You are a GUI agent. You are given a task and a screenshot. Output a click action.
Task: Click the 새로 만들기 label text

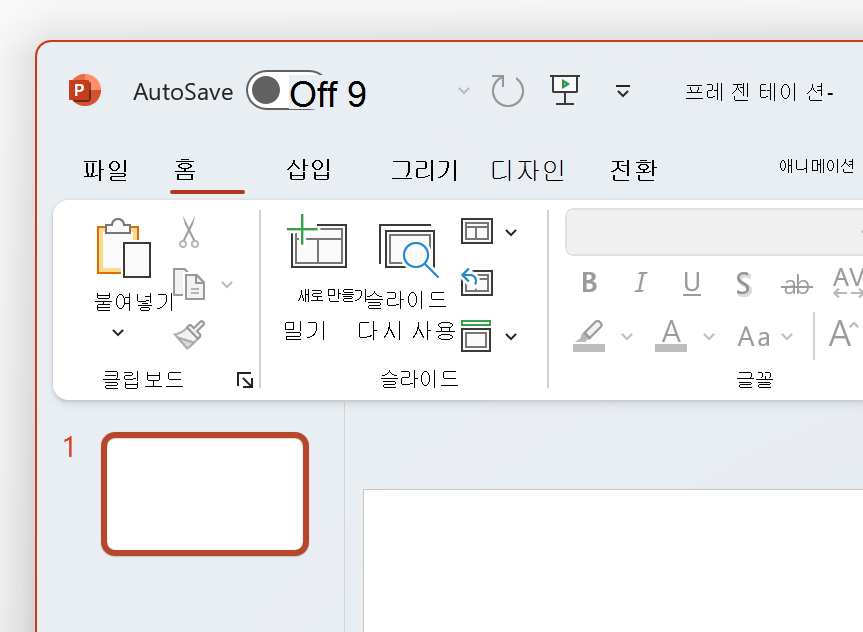pyautogui.click(x=331, y=296)
